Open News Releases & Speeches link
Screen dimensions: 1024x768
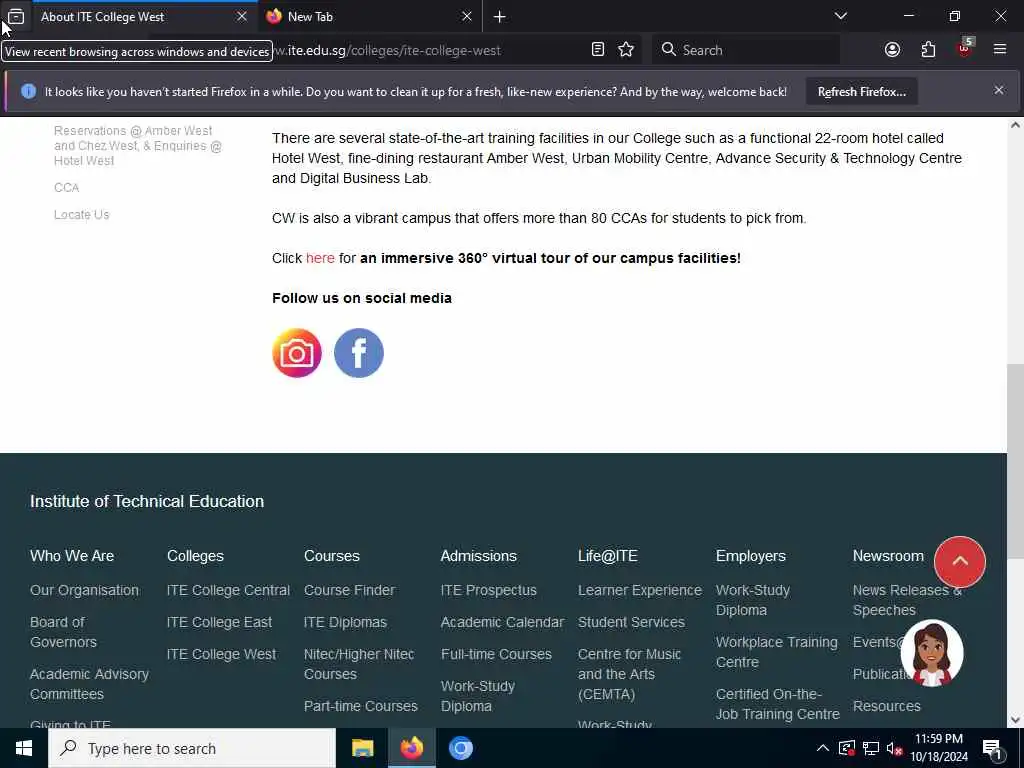tap(906, 600)
